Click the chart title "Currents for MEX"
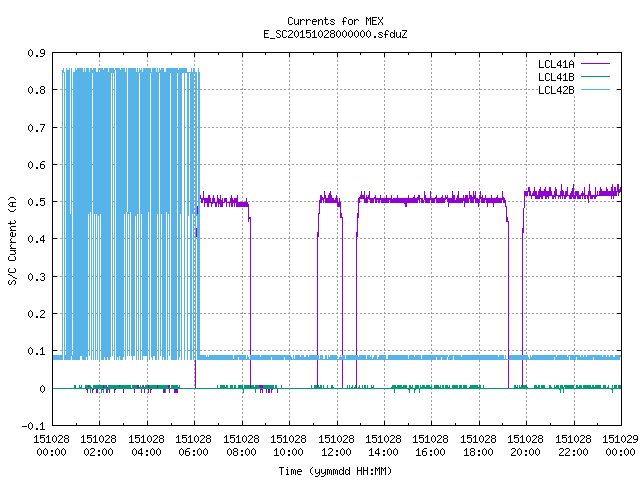 335,21
